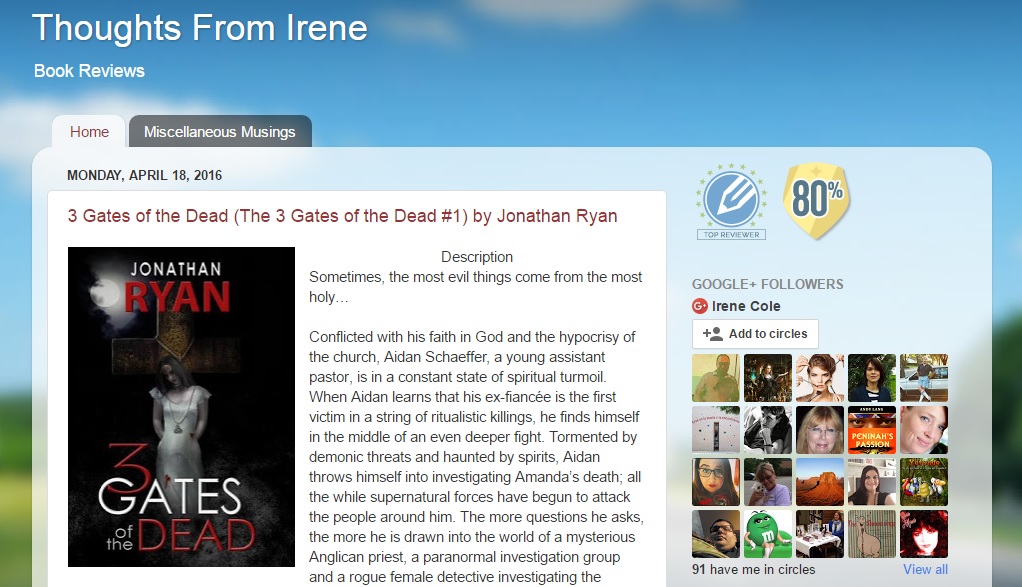Open the green M&M character follower avatar
This screenshot has height=587, width=1022.
[x=768, y=534]
